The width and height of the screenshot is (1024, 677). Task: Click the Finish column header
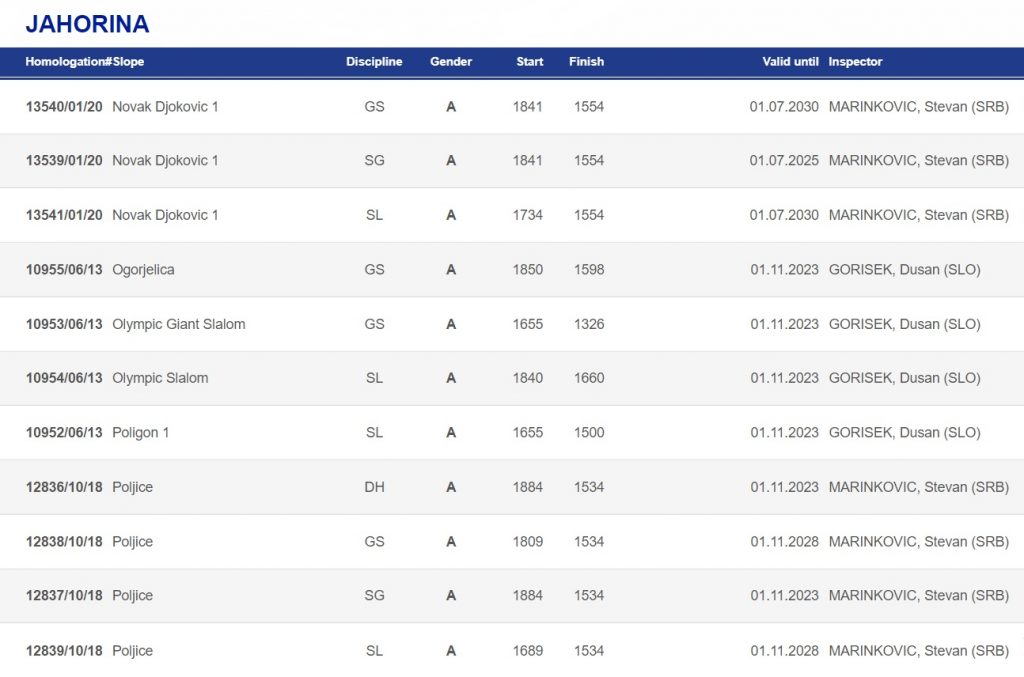pyautogui.click(x=586, y=62)
